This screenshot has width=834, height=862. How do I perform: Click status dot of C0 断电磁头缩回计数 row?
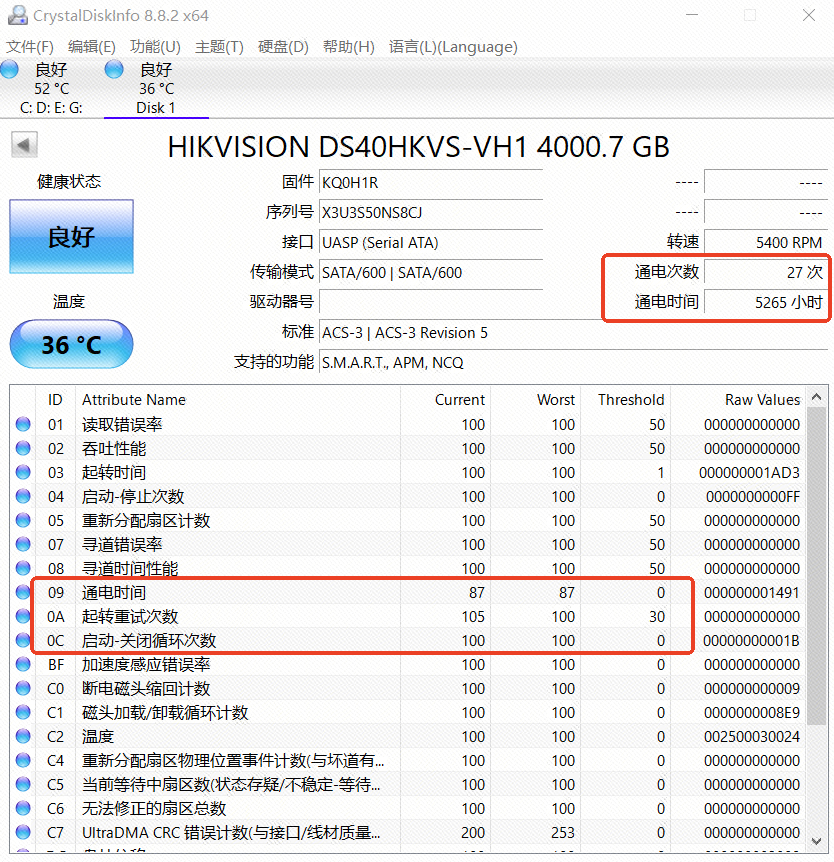(x=23, y=688)
